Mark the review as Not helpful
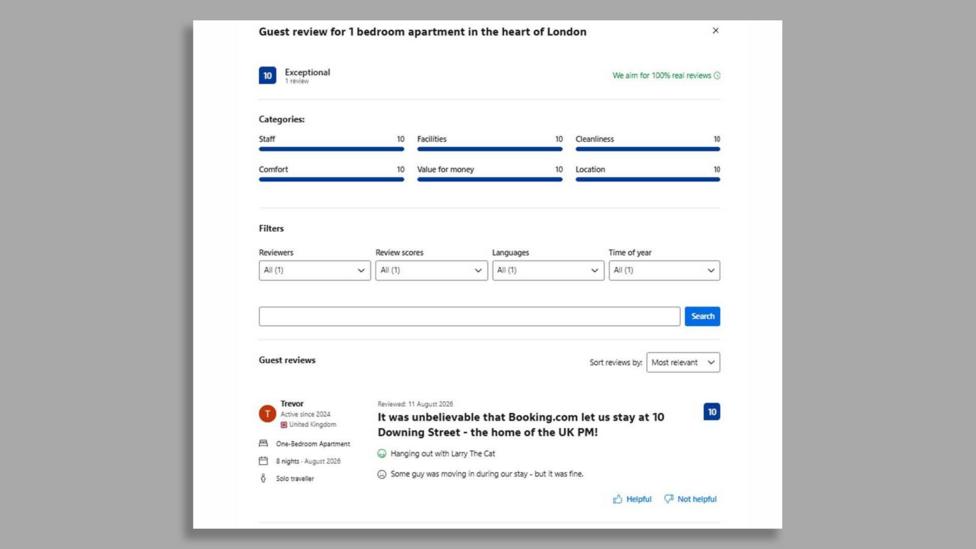Screen dimensions: 976x549 click(690, 499)
